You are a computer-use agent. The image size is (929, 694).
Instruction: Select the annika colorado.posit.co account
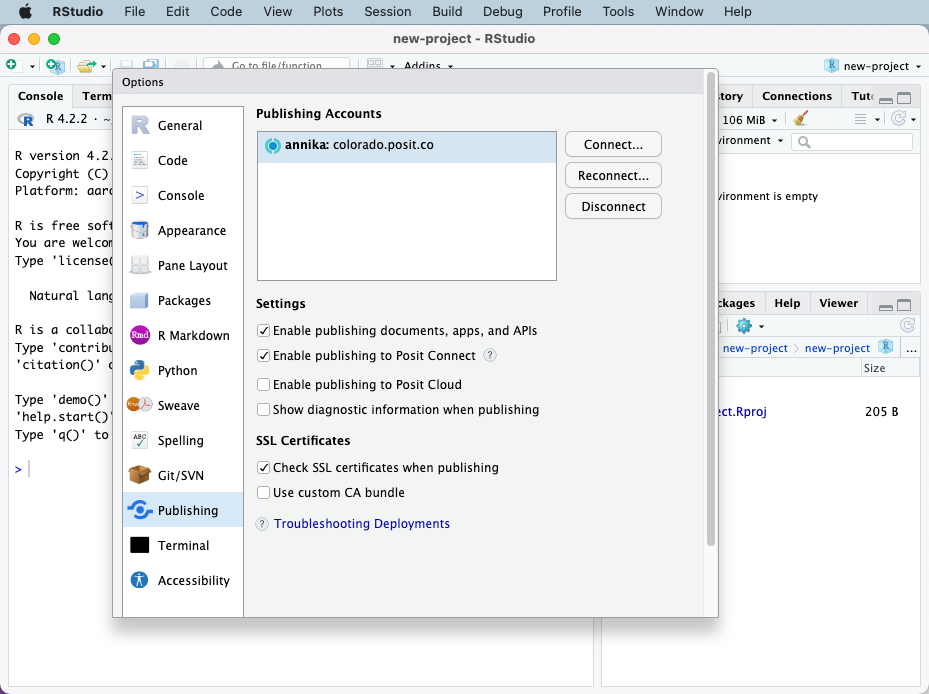point(407,146)
